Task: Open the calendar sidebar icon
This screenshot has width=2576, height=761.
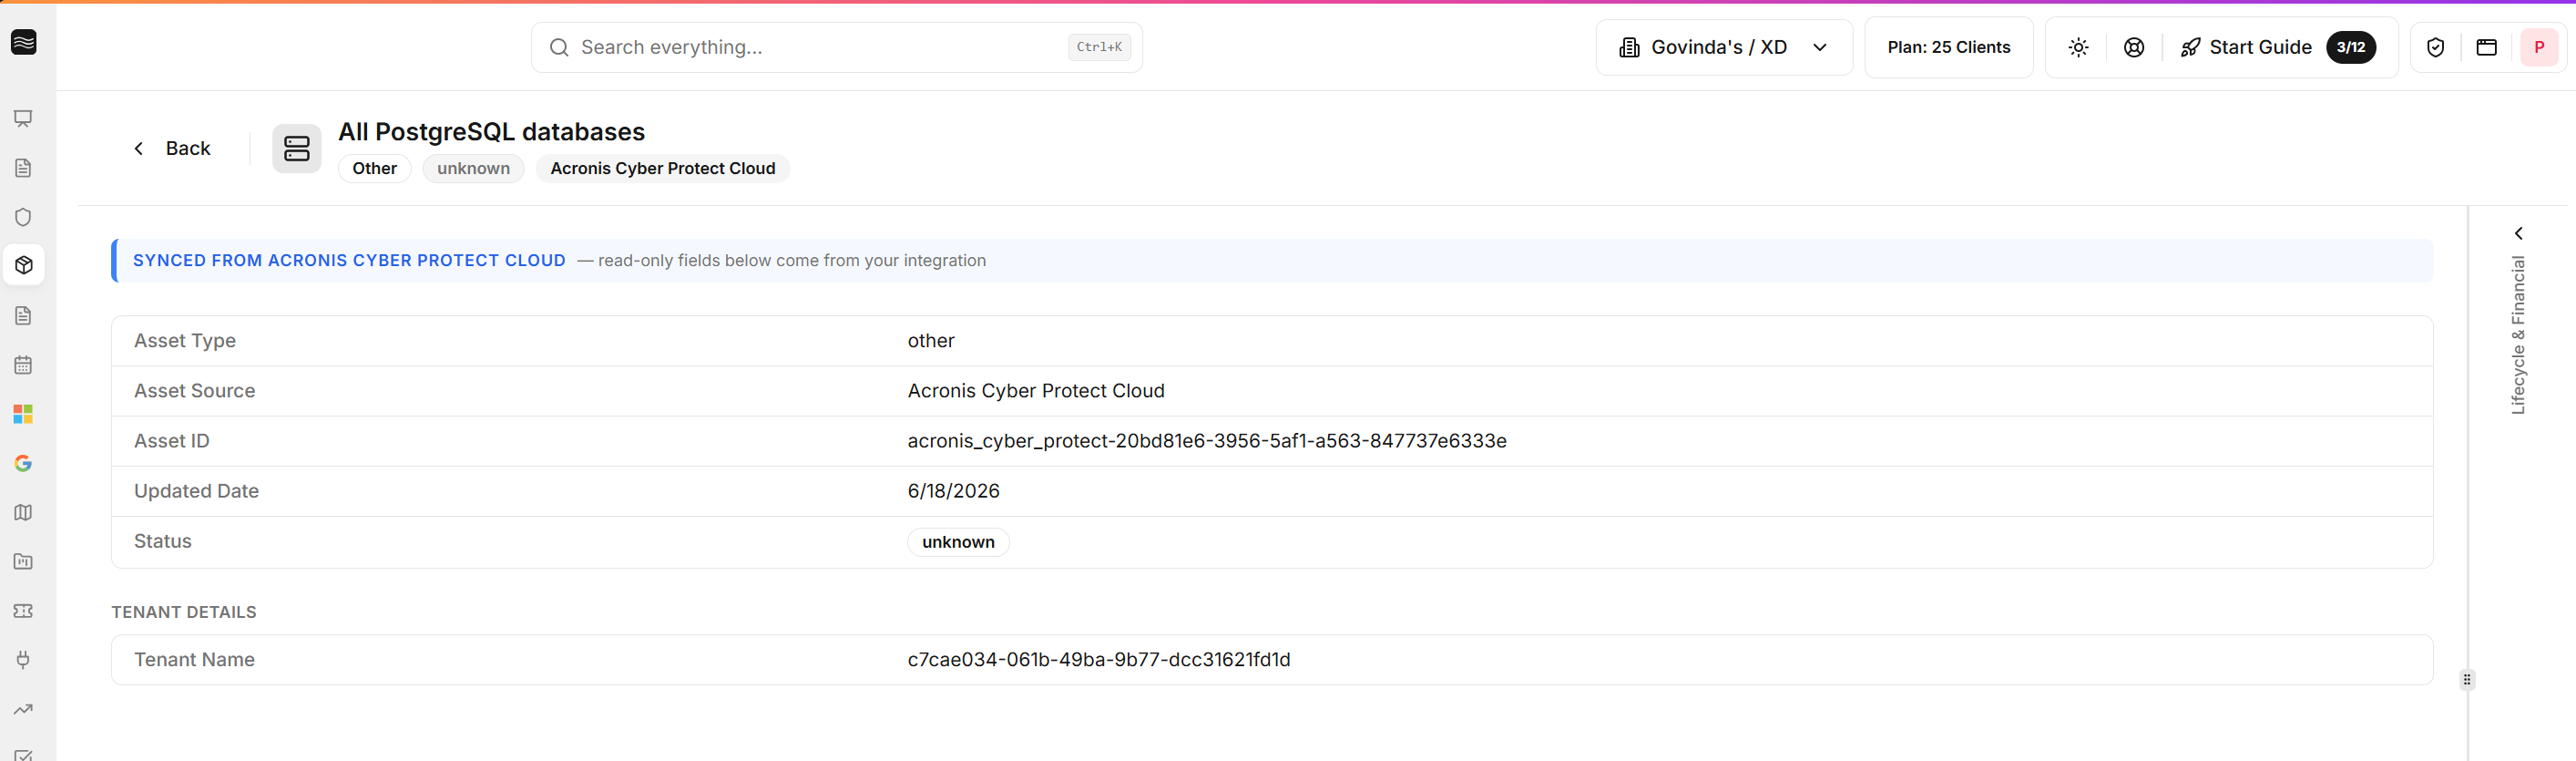Action: coord(23,365)
